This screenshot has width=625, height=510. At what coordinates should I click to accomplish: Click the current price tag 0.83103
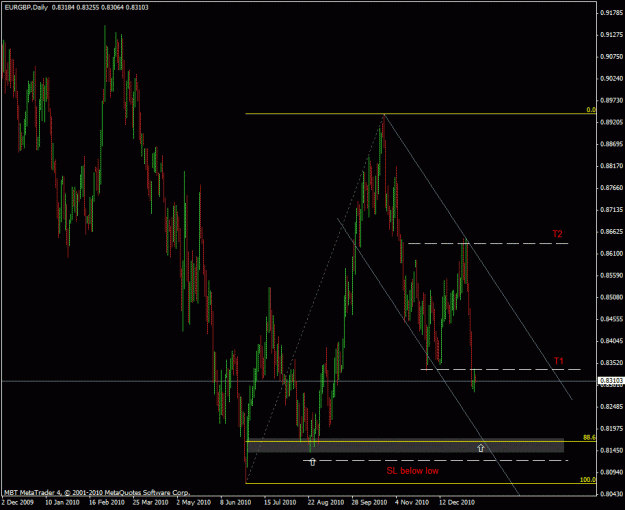611,381
